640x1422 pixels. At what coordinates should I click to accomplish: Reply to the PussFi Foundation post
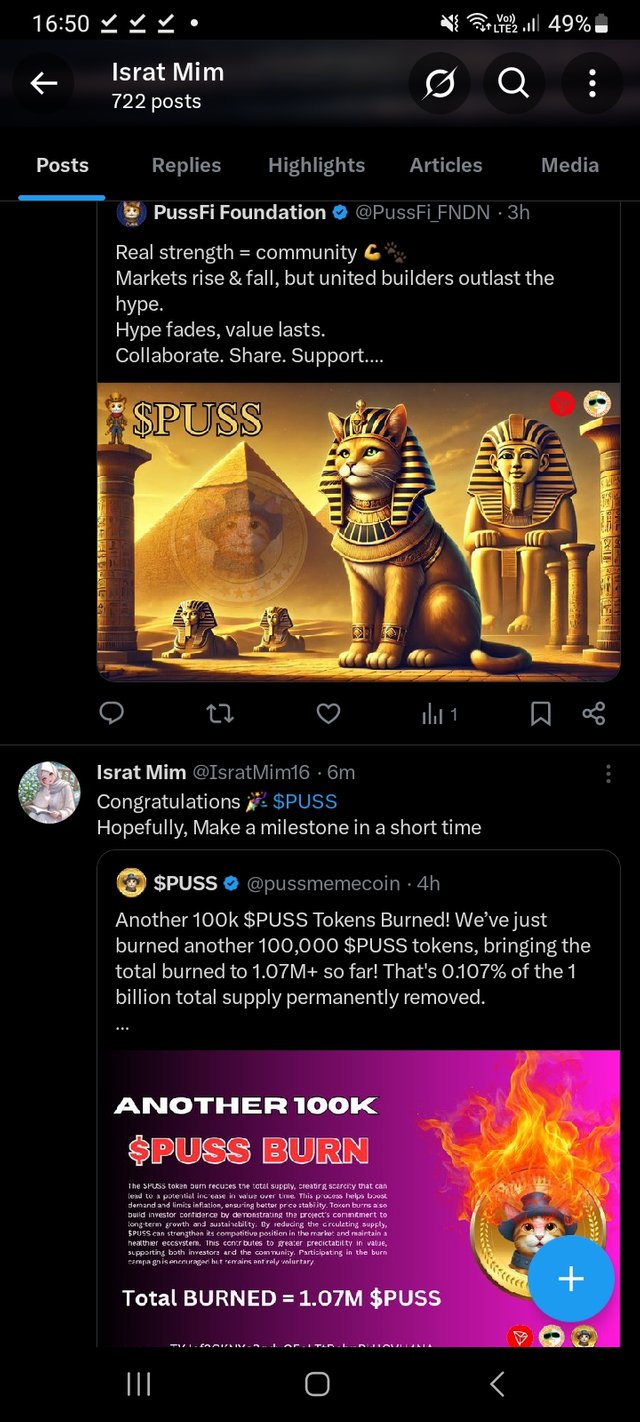pyautogui.click(x=112, y=713)
